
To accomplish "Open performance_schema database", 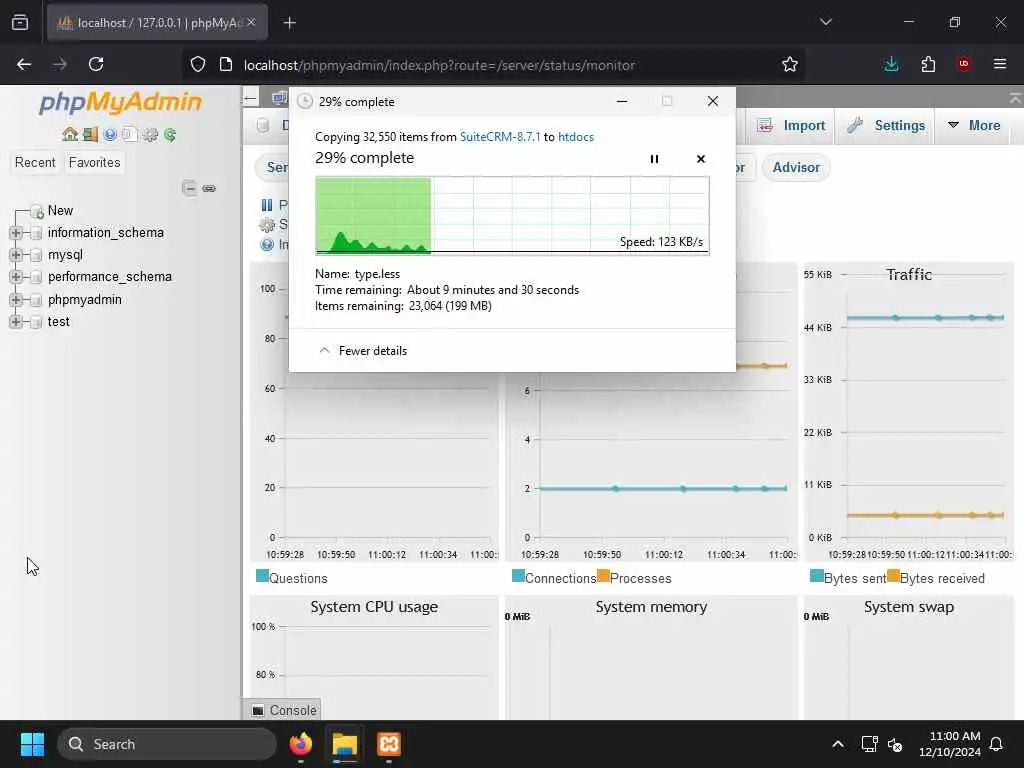I will point(110,277).
